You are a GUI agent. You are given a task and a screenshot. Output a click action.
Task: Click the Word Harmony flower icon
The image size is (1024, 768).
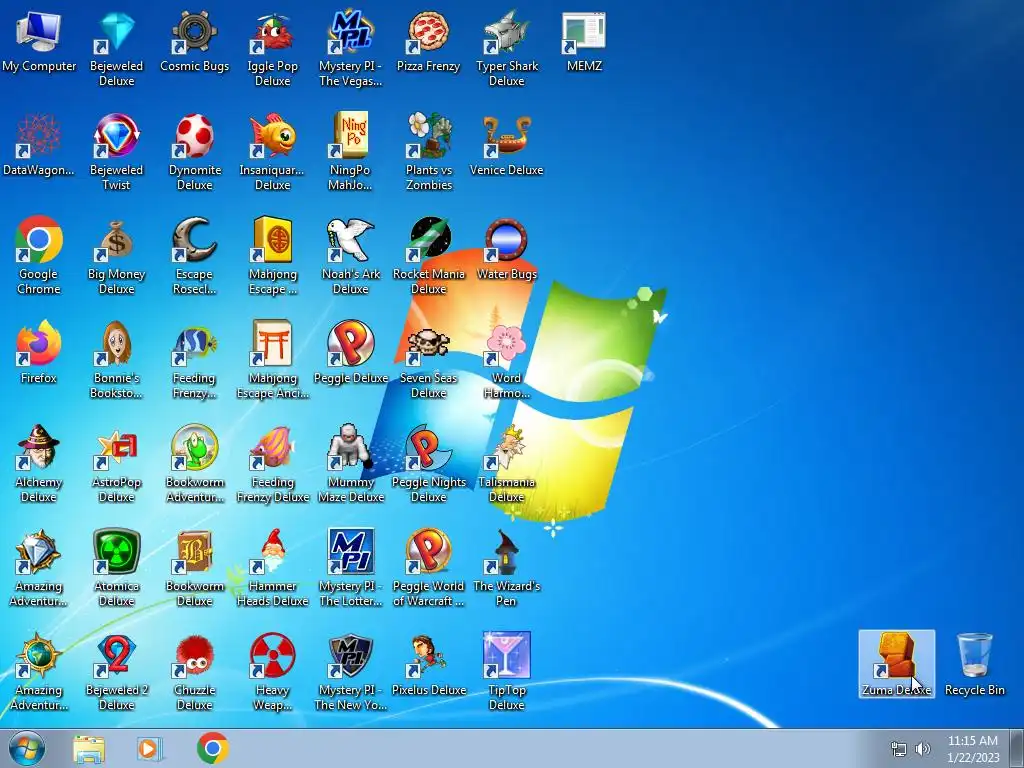507,344
